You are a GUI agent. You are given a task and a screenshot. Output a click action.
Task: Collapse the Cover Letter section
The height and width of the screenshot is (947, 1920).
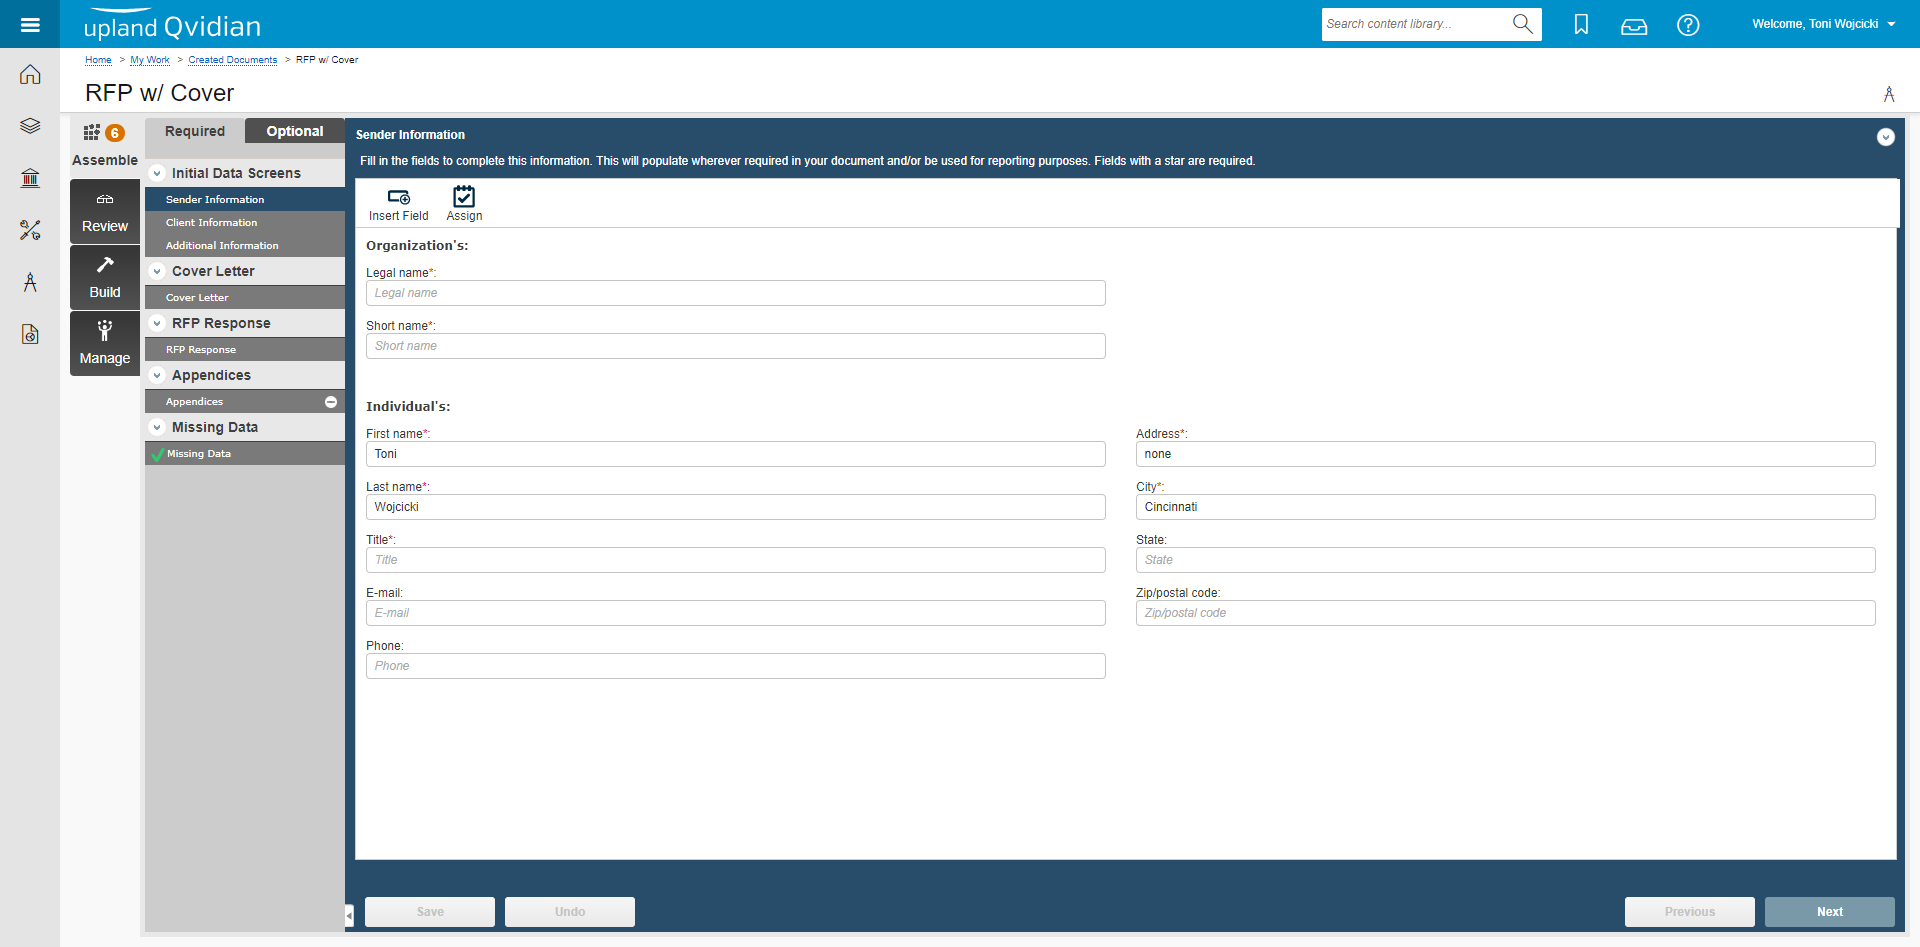point(157,271)
